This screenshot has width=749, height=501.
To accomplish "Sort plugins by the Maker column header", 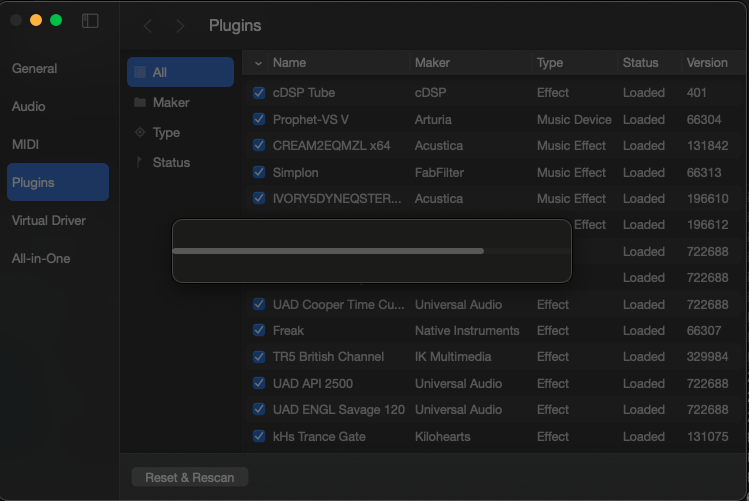I will tap(432, 62).
